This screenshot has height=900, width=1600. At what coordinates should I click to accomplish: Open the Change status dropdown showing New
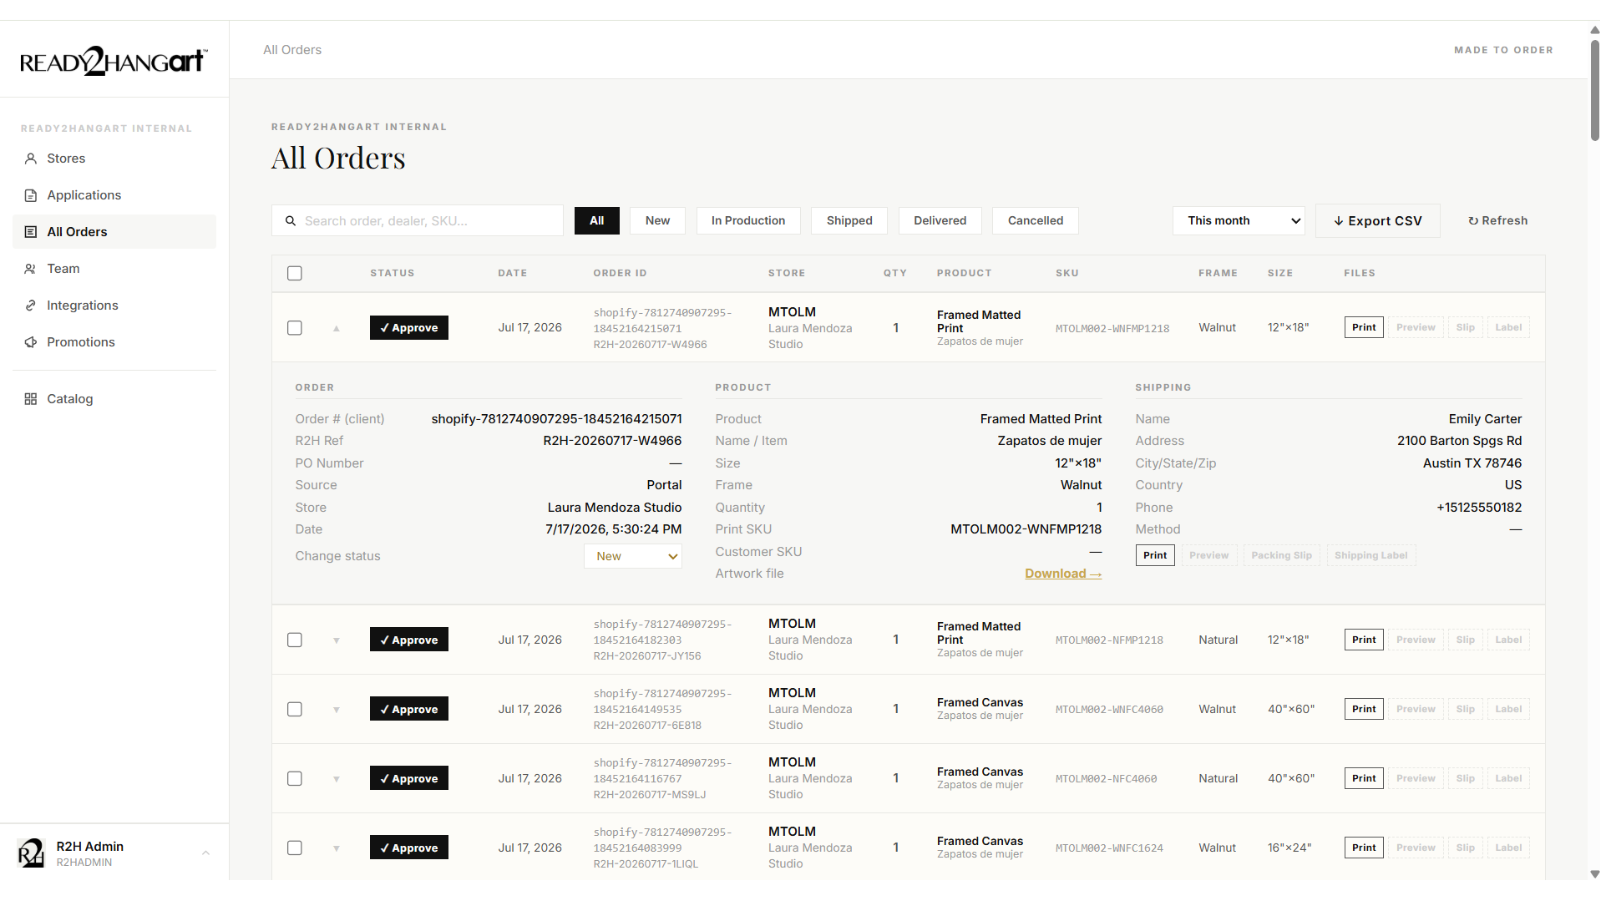coord(633,556)
